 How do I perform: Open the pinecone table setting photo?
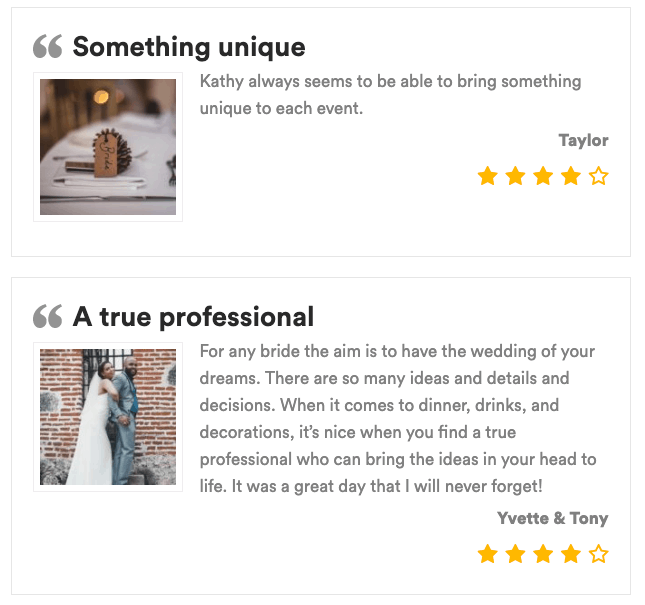pyautogui.click(x=108, y=147)
